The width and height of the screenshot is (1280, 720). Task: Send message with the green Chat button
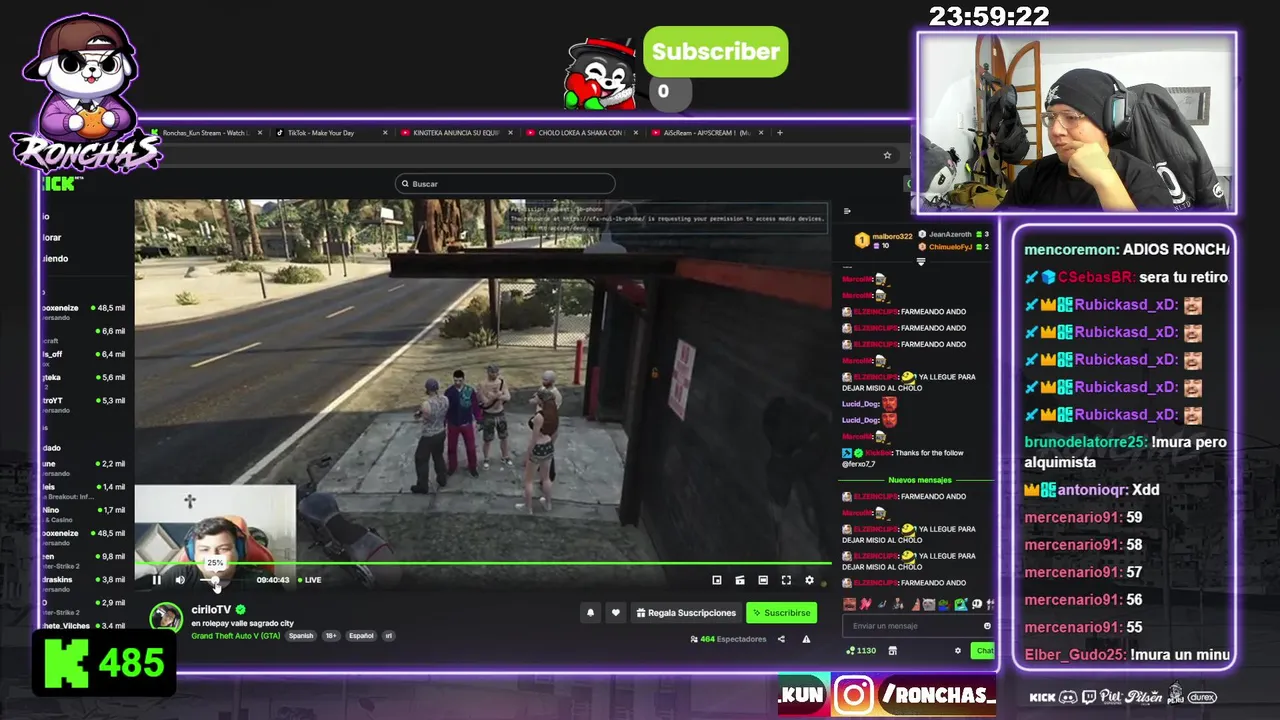click(984, 651)
